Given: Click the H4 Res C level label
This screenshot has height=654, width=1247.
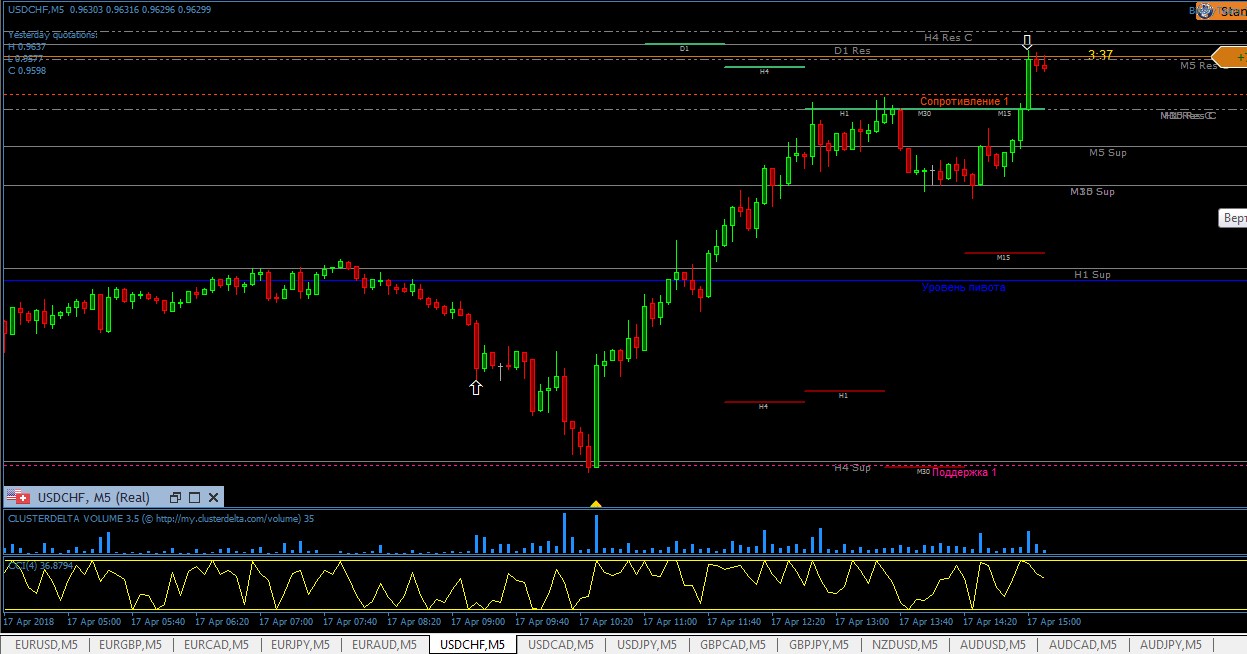Looking at the screenshot, I should coord(948,37).
